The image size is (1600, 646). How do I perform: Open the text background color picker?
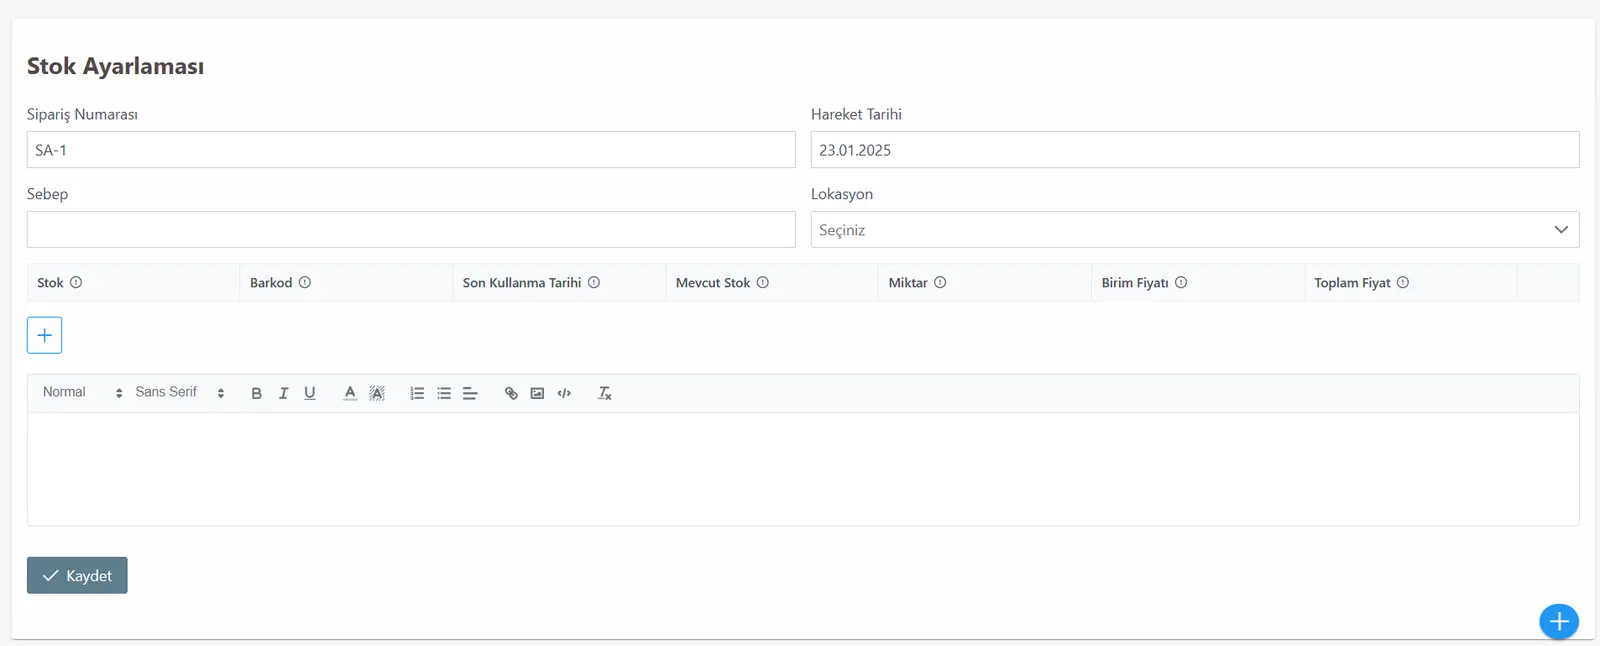[377, 393]
